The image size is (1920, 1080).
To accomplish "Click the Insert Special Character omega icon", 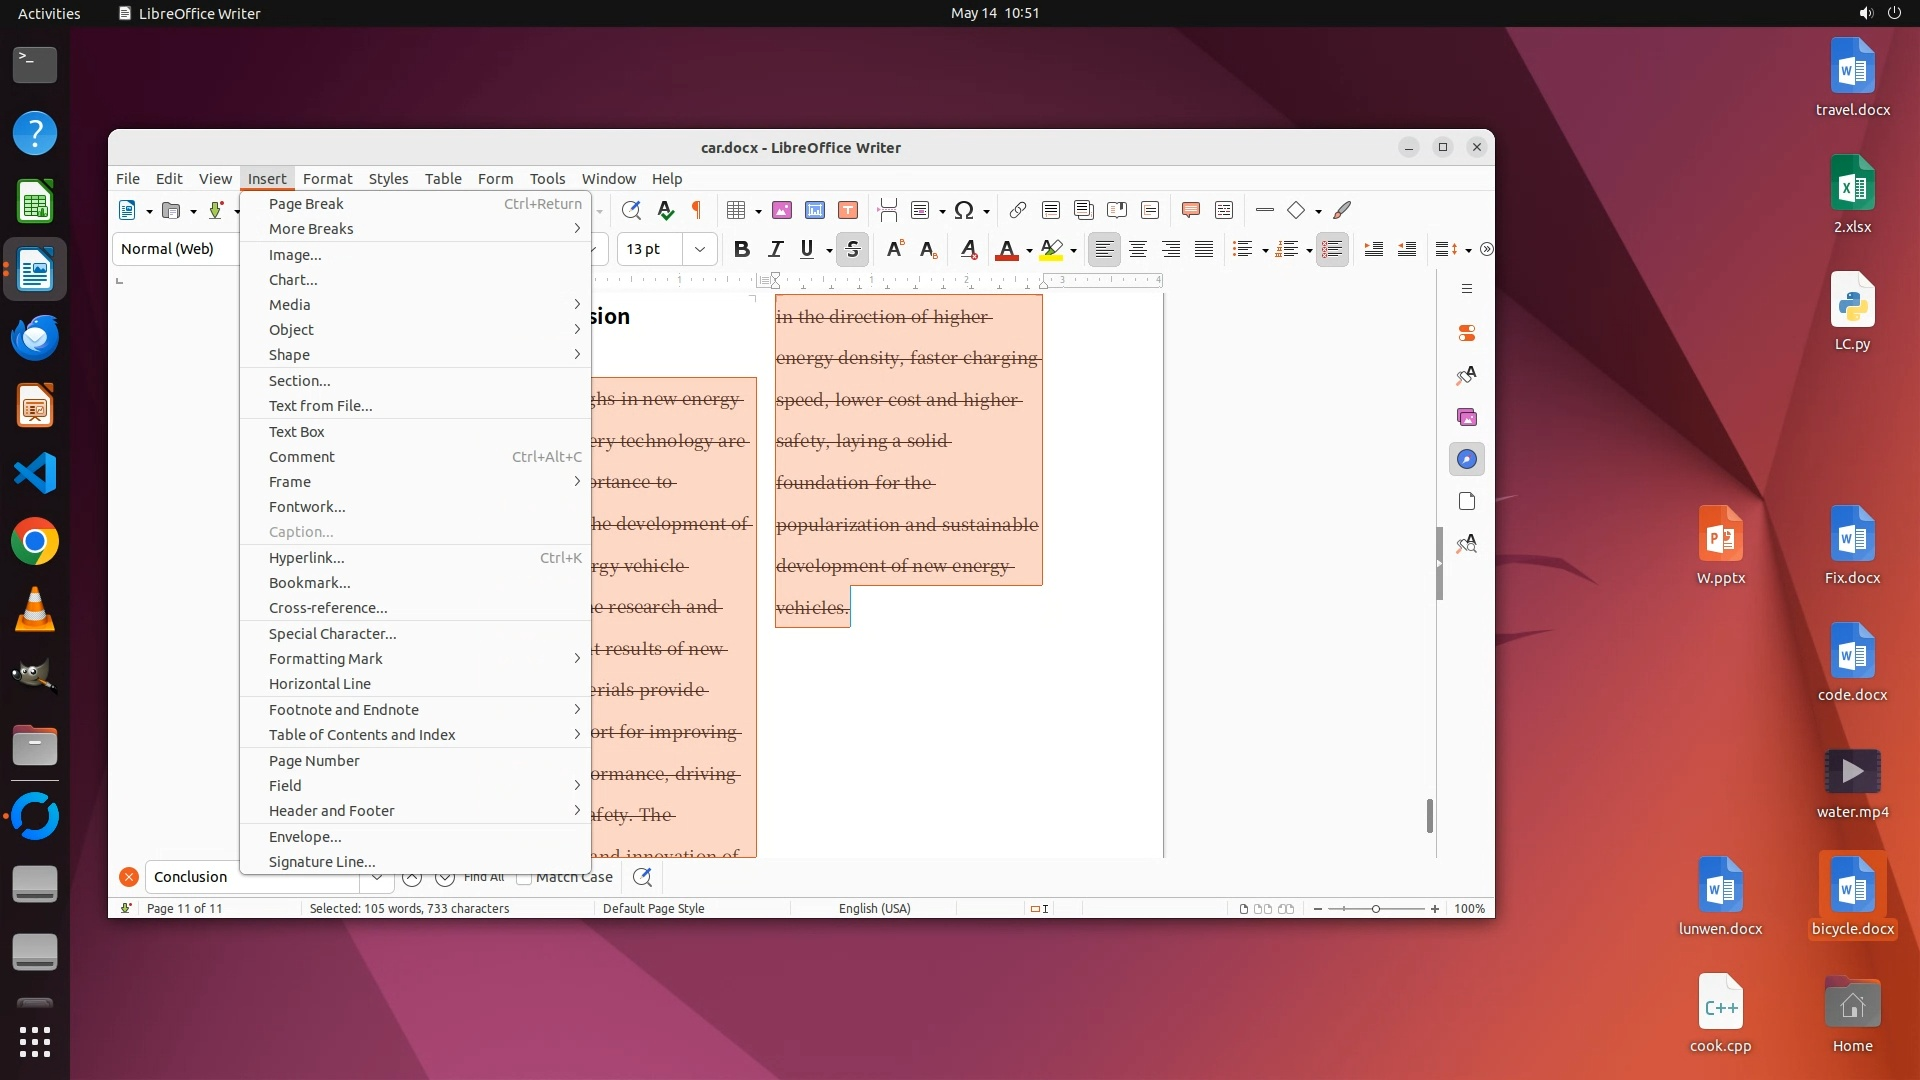I will tap(963, 210).
